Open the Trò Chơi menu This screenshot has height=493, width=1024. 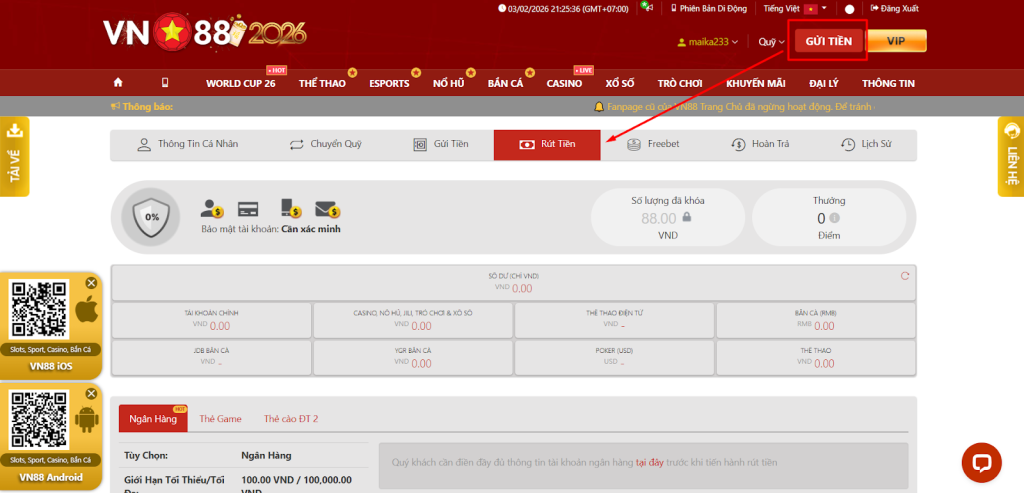point(680,84)
